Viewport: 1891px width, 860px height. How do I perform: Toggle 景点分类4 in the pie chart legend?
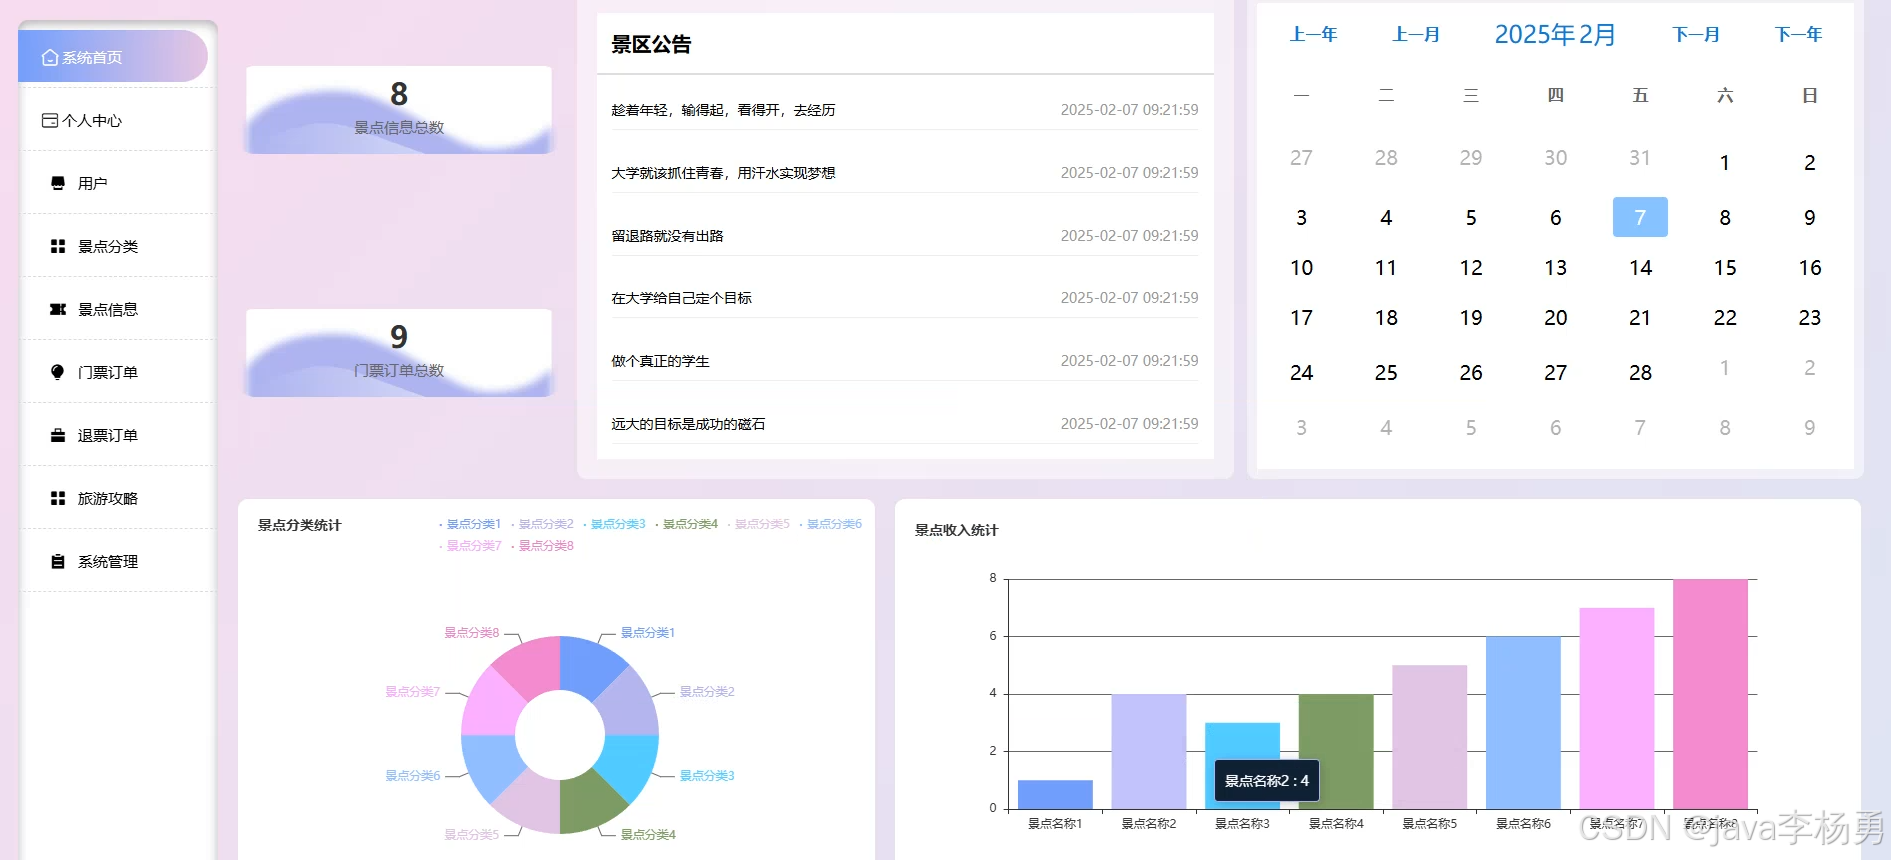pos(686,524)
